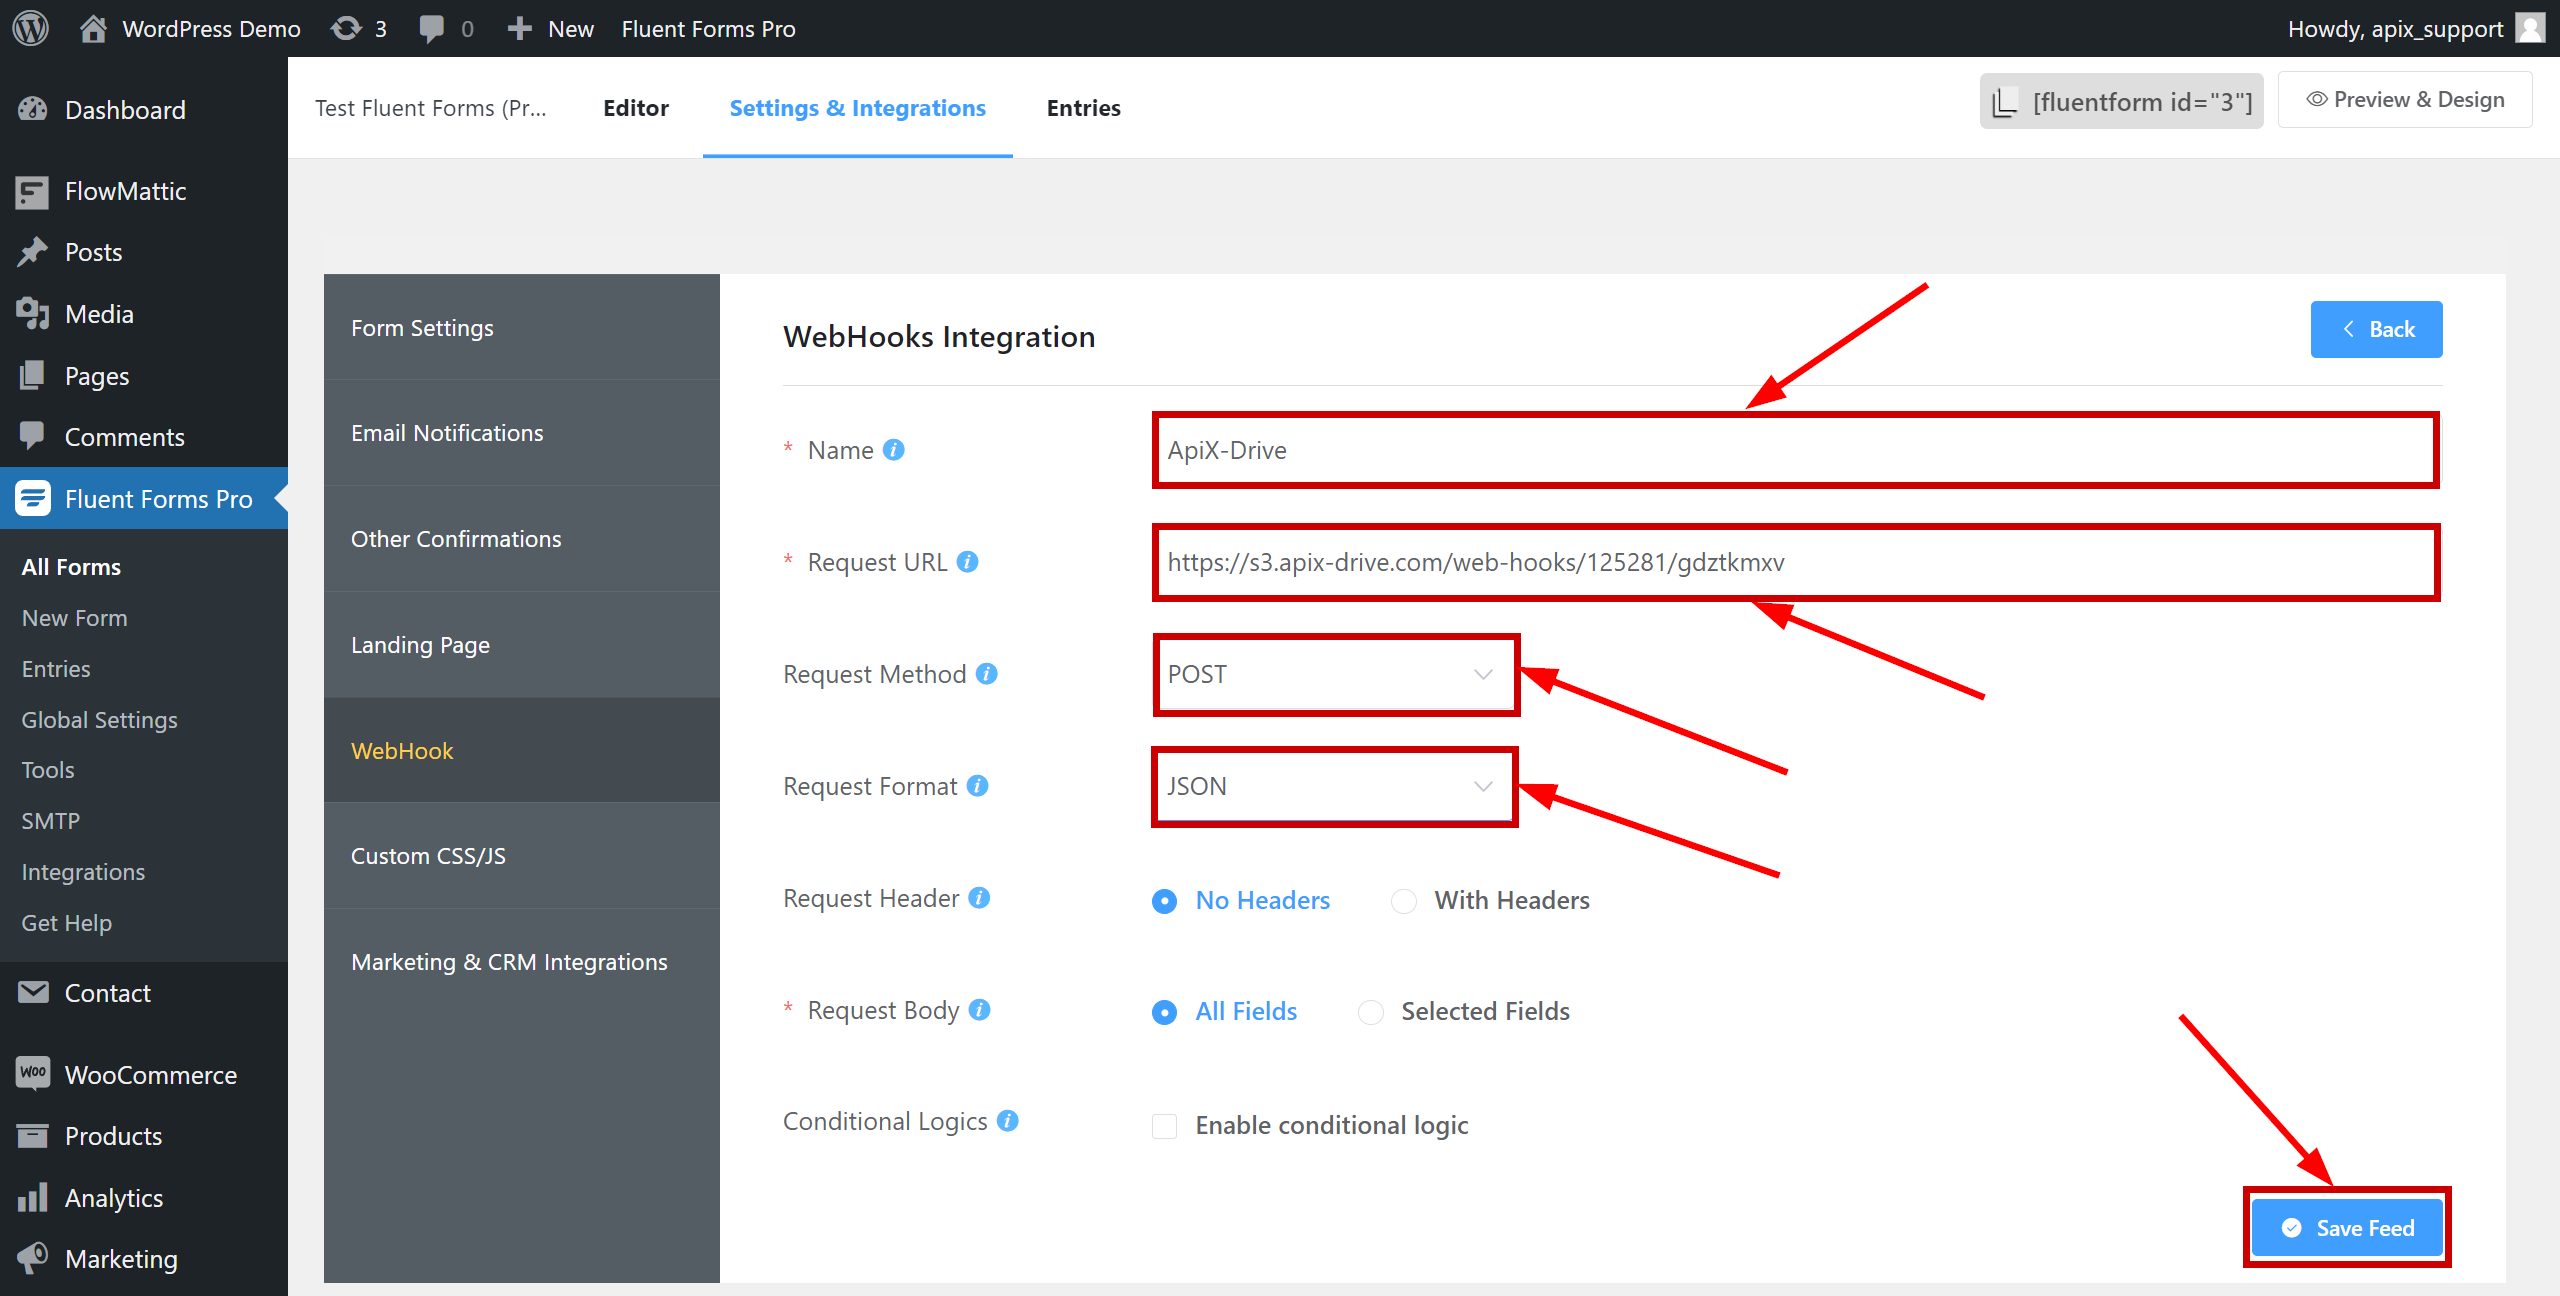Open the Integrations submenu link

(x=83, y=872)
